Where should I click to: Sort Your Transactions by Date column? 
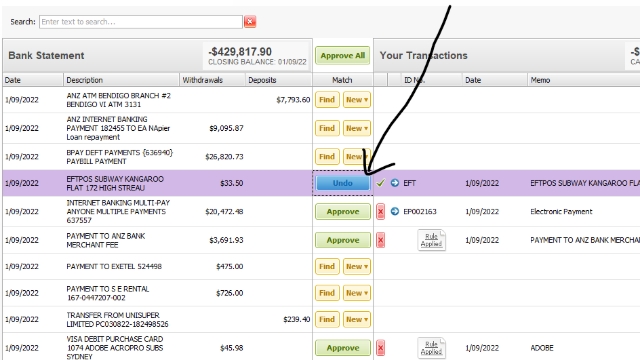coord(495,80)
